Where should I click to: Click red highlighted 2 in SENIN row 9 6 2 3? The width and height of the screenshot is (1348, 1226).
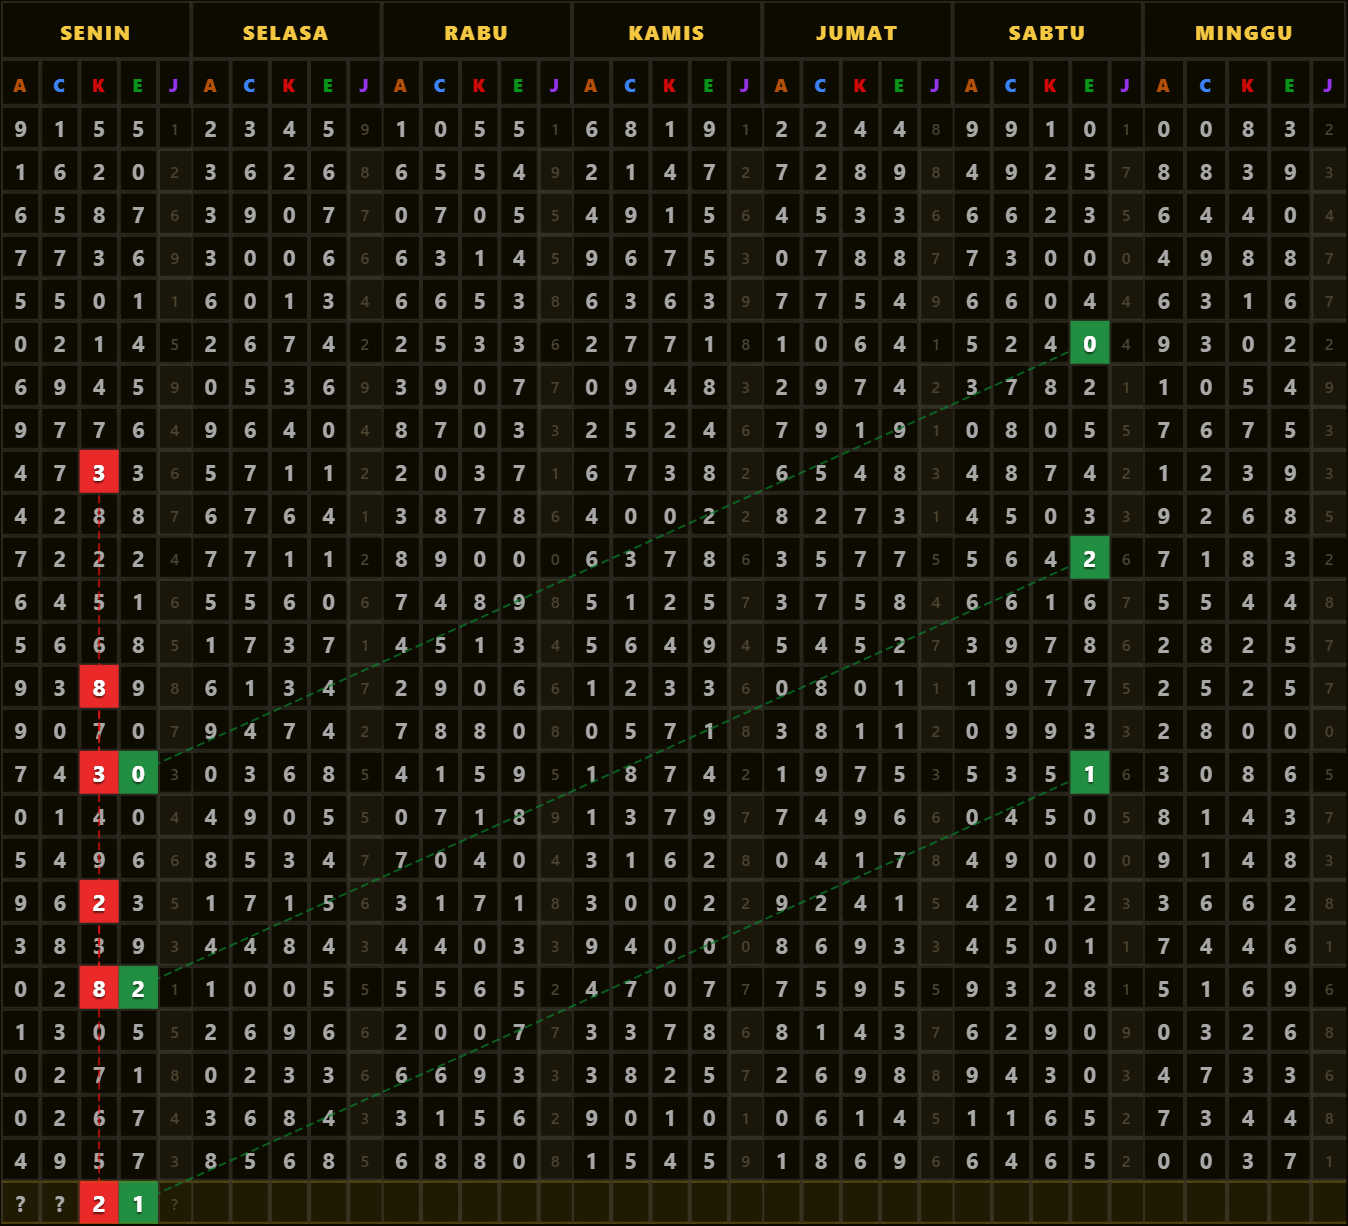[x=98, y=903]
